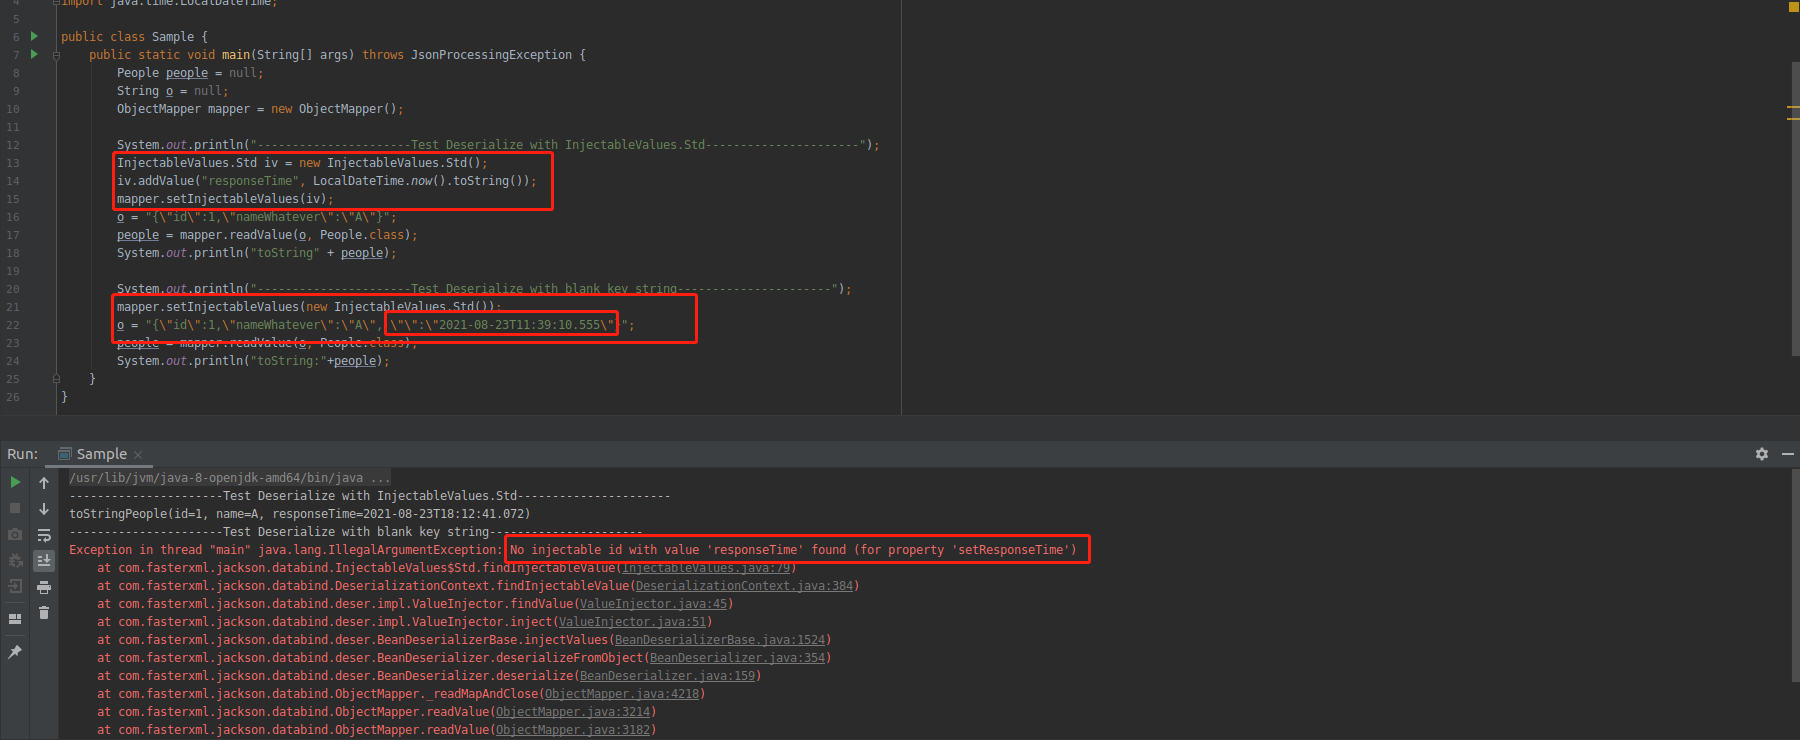Close the Sample run tab
The height and width of the screenshot is (740, 1800).
coord(138,455)
